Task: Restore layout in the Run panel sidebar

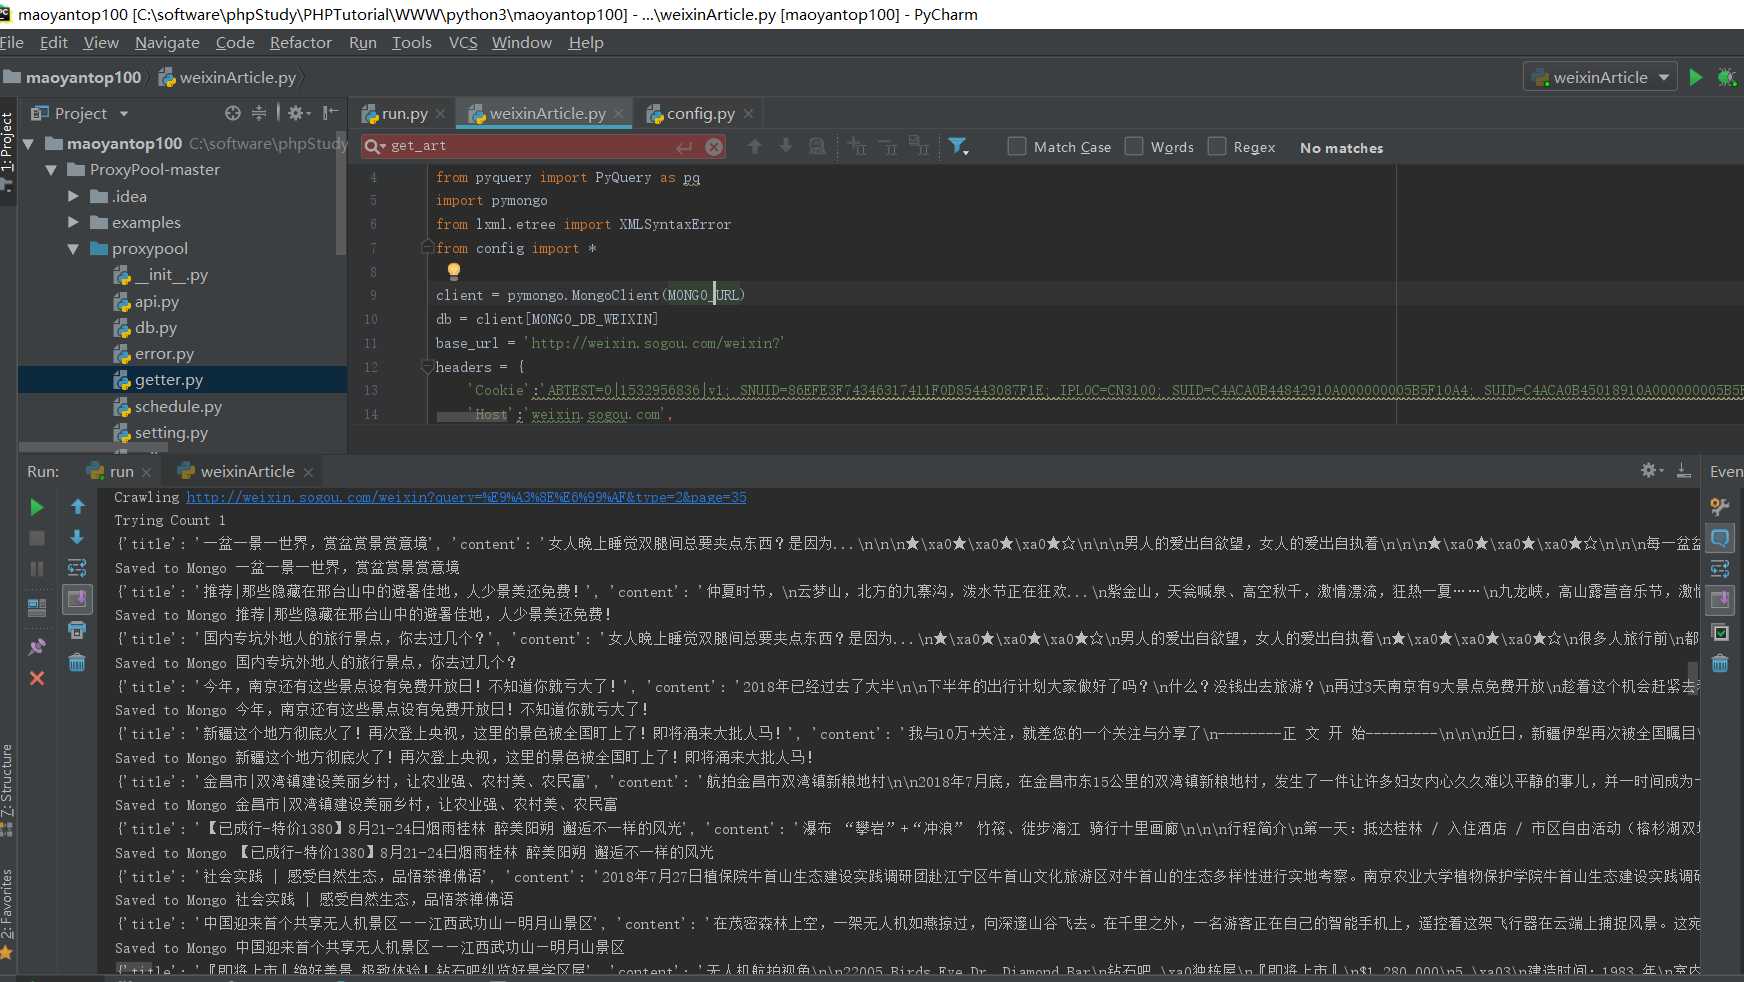Action: pos(37,607)
